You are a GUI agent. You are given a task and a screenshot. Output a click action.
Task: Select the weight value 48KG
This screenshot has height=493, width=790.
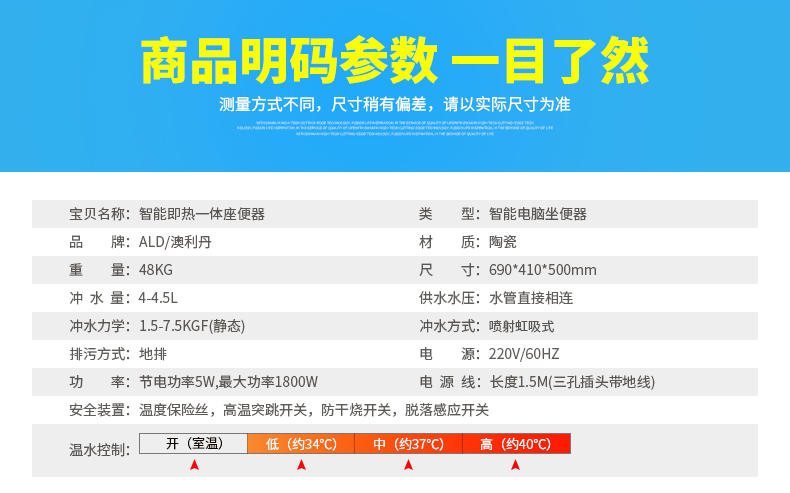pos(156,270)
